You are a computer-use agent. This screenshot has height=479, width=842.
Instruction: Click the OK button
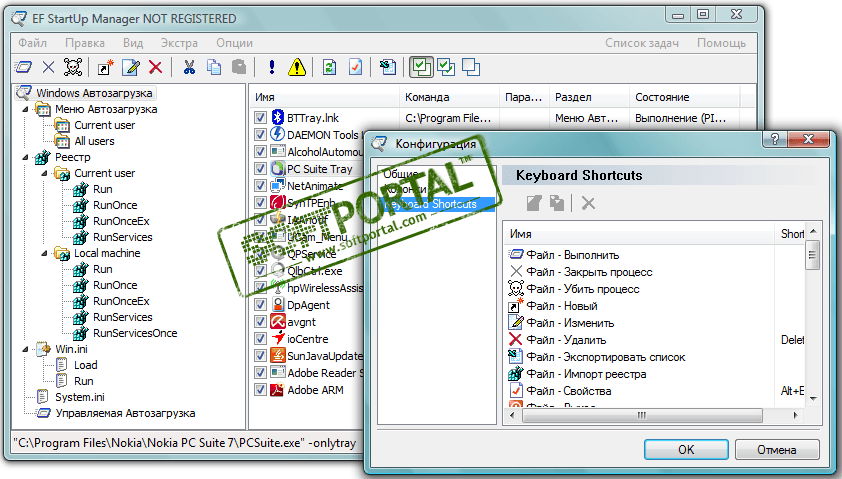pyautogui.click(x=686, y=449)
